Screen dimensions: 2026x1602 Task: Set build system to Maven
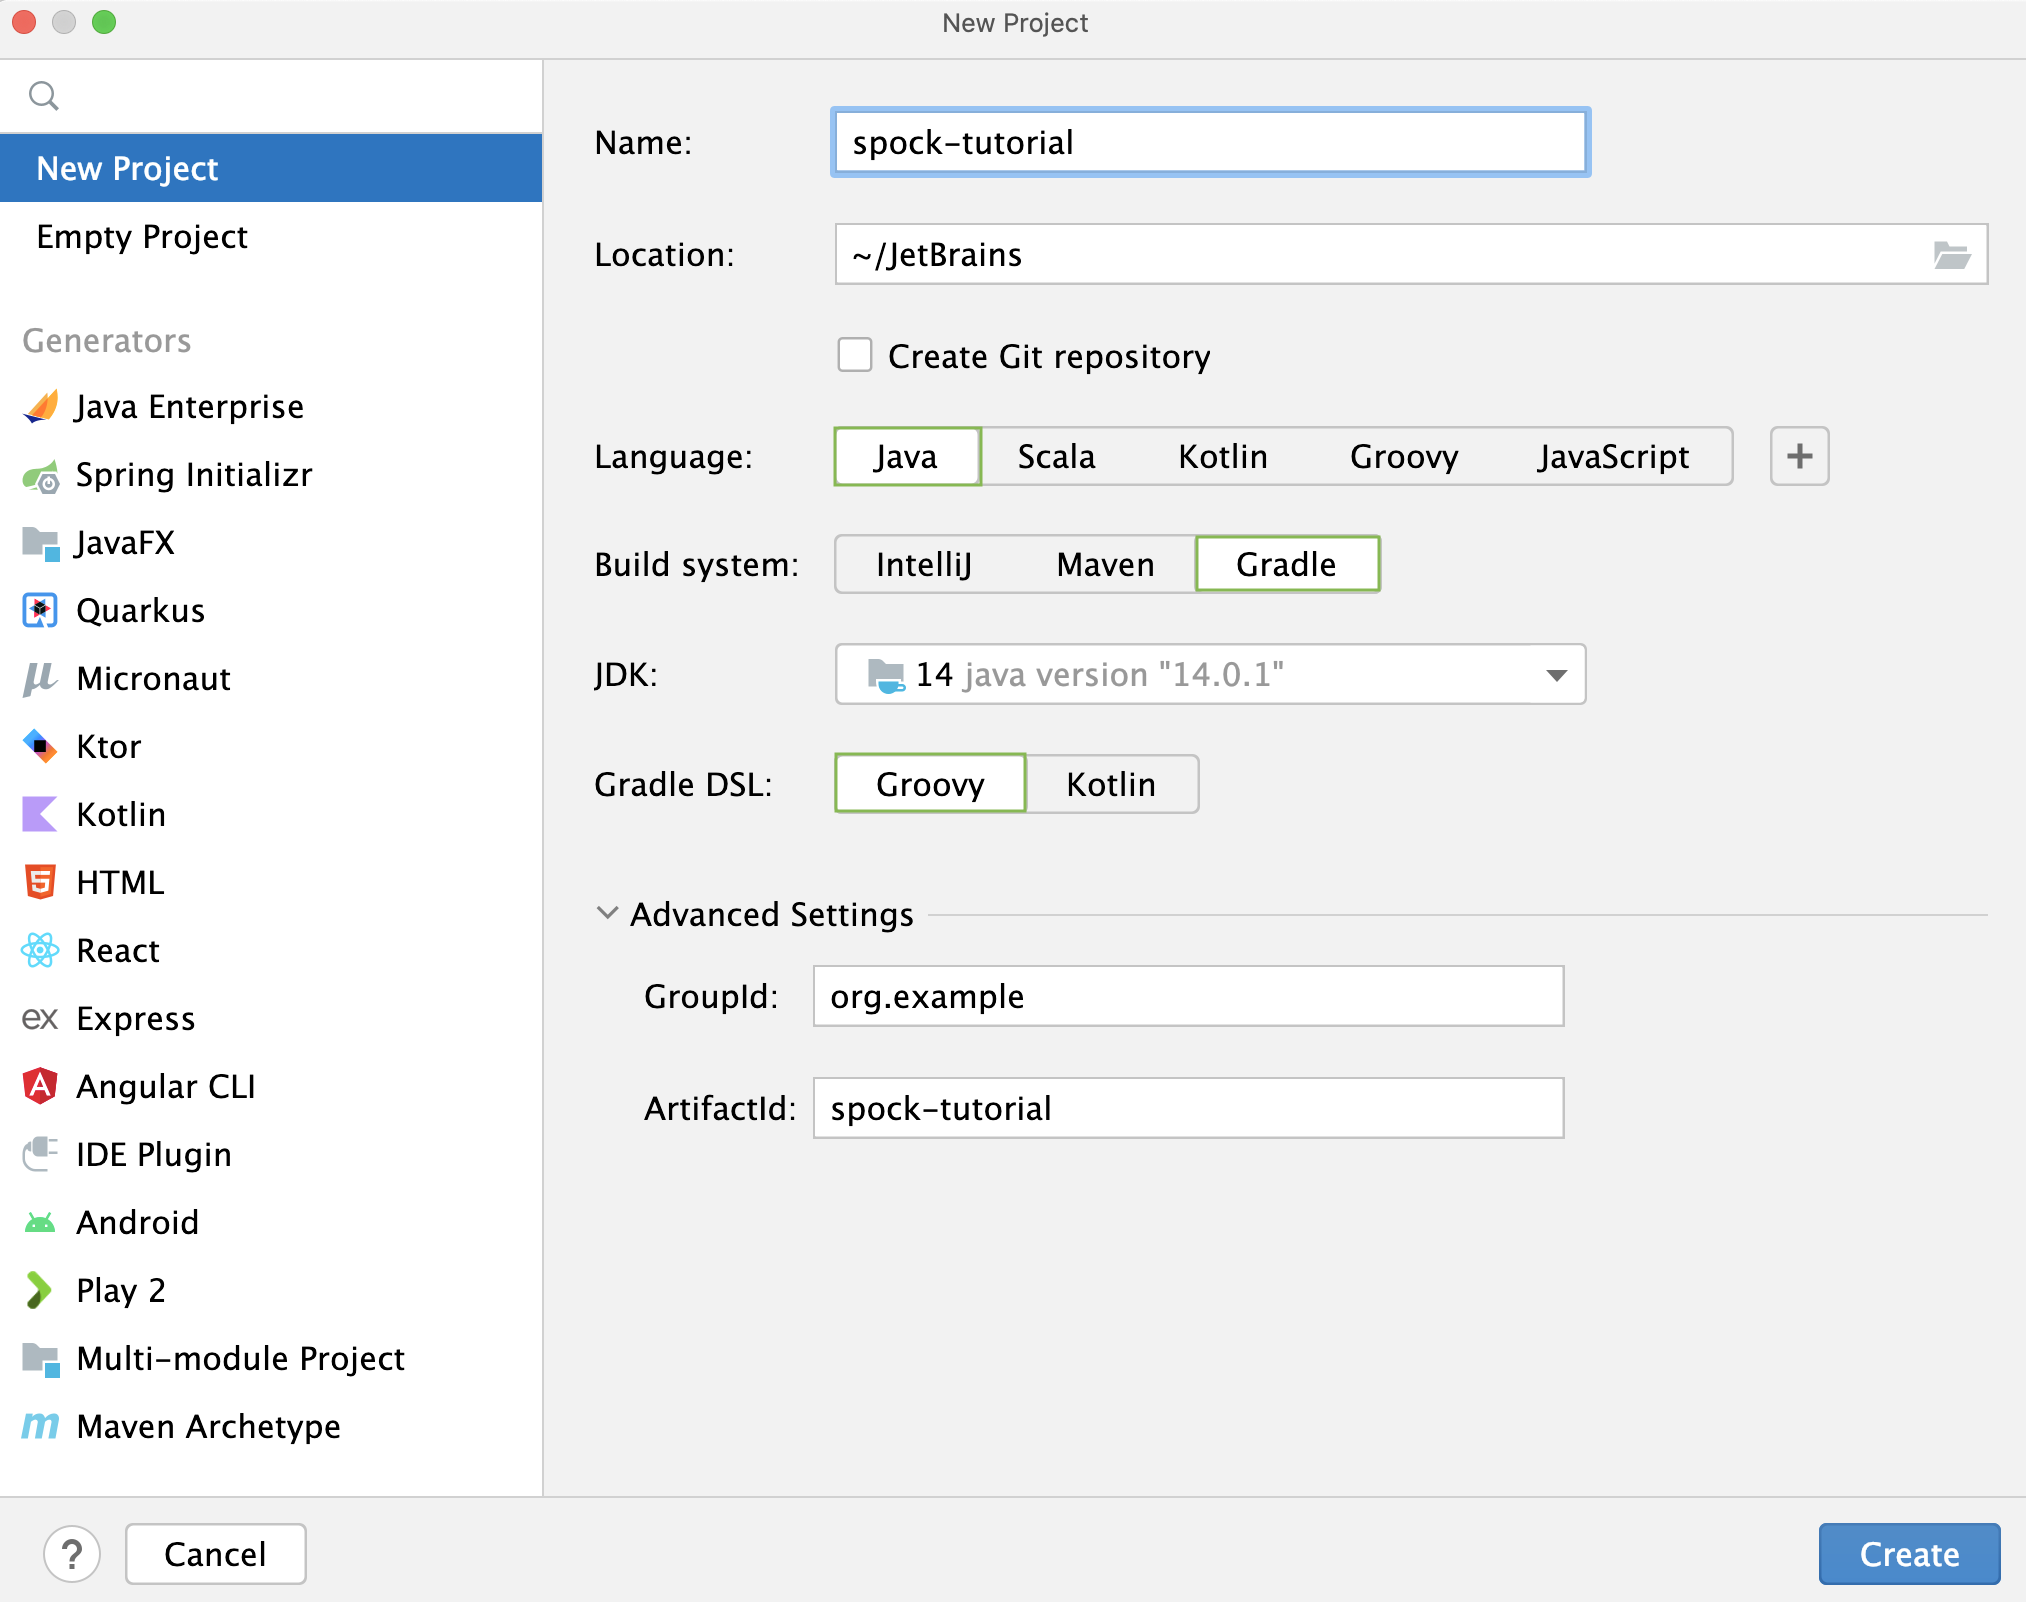(1105, 565)
